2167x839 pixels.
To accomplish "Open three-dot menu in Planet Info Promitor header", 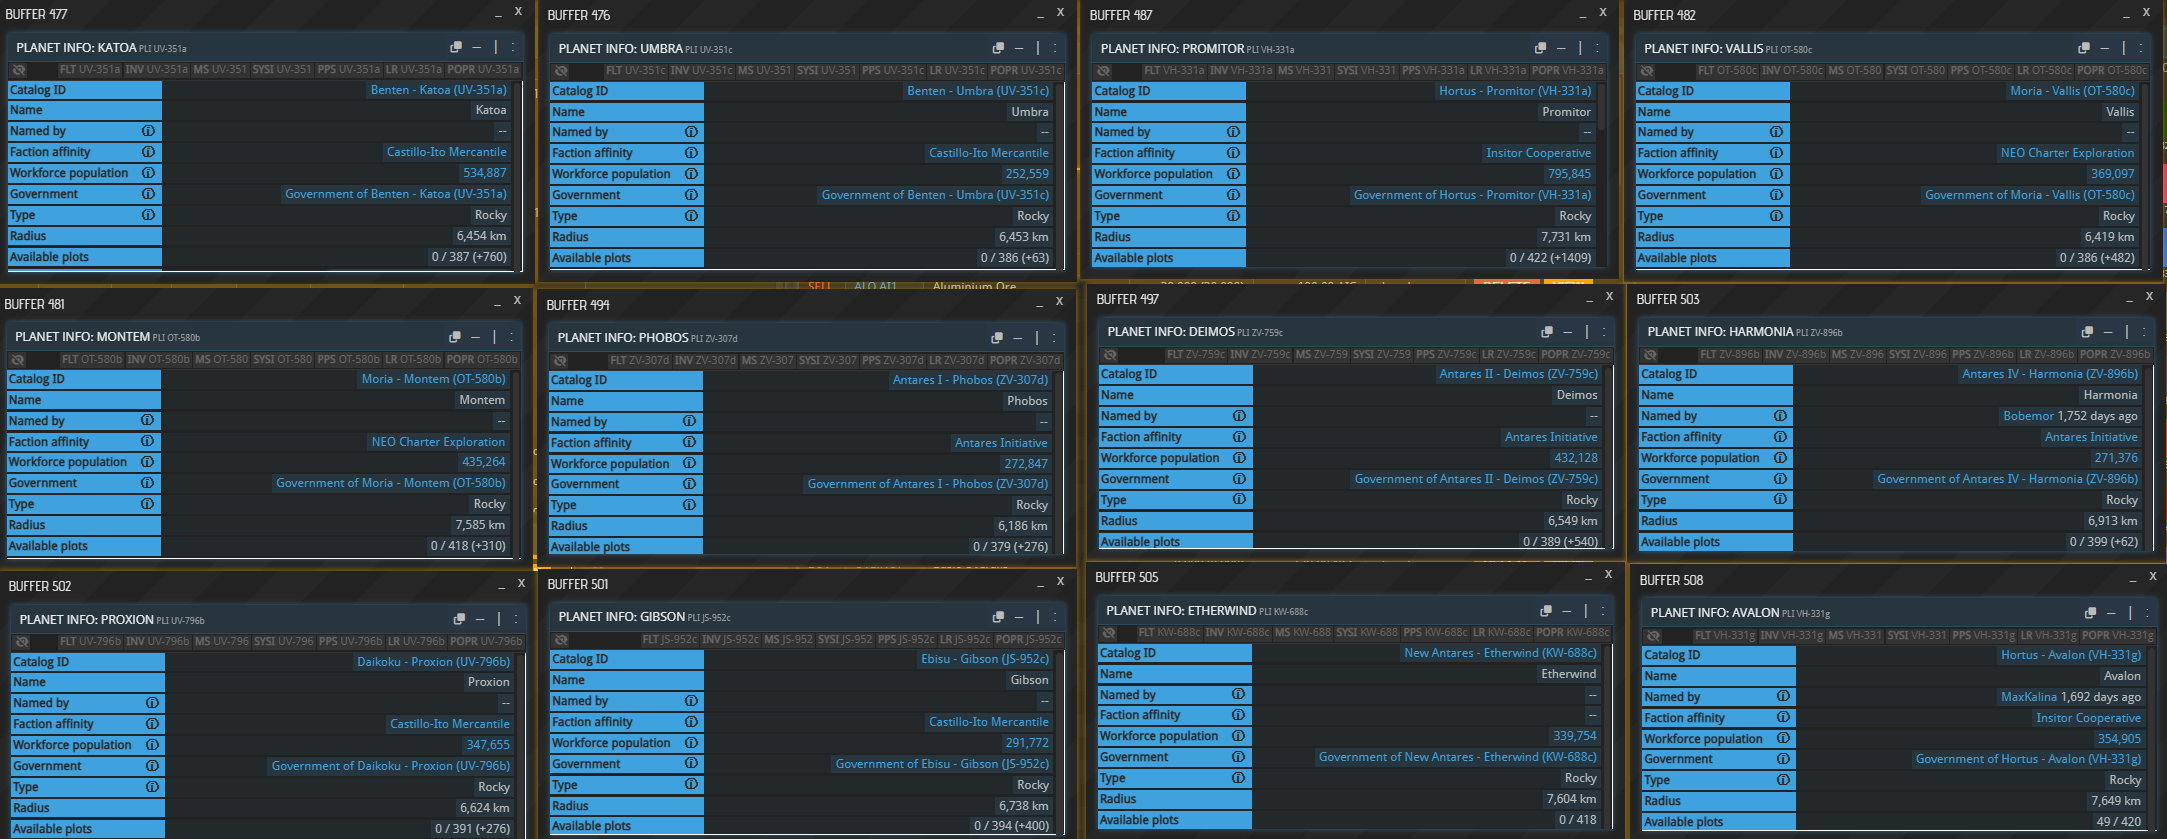I will [x=1597, y=48].
